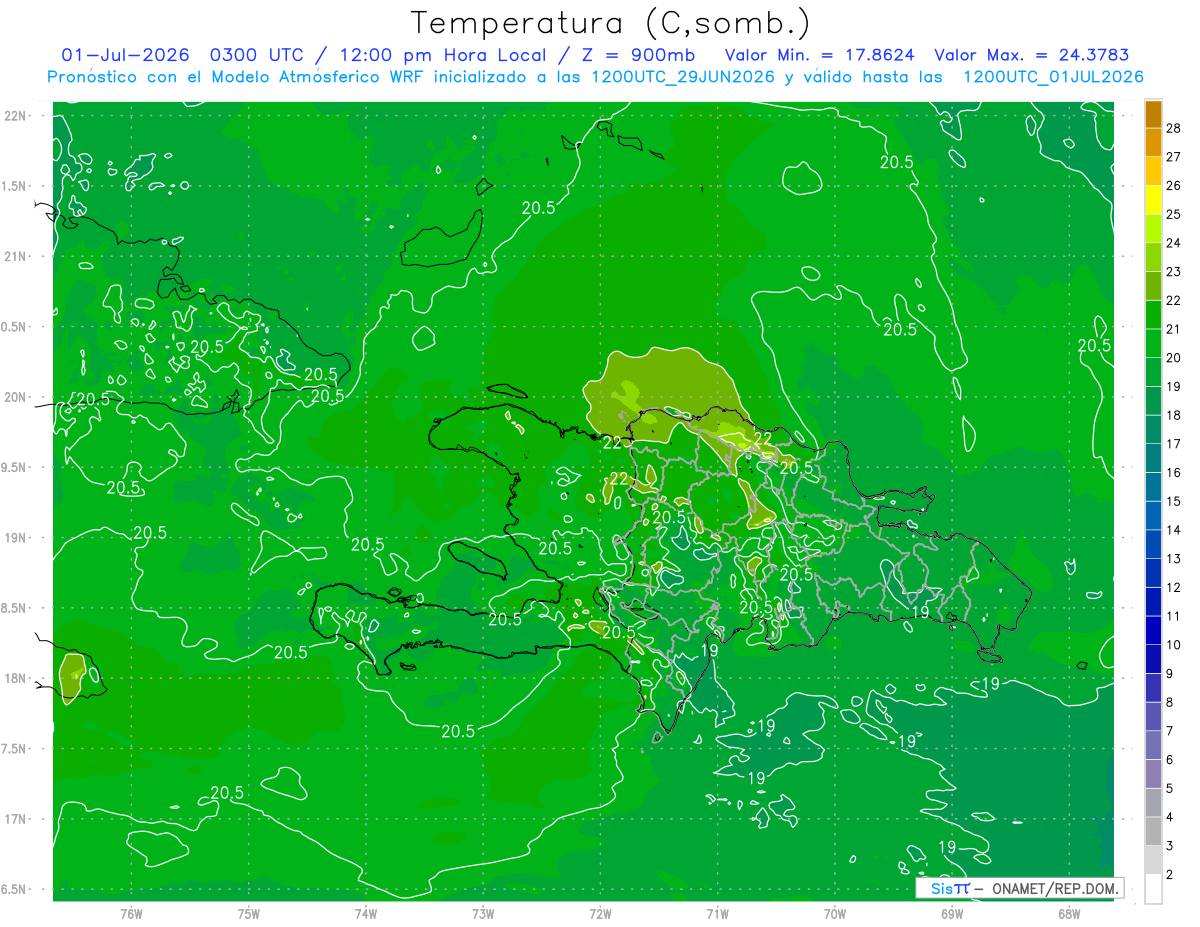Viewport: 1200px width, 927px height.
Task: Click the "74W" longitude axis label
Action: coord(365,914)
